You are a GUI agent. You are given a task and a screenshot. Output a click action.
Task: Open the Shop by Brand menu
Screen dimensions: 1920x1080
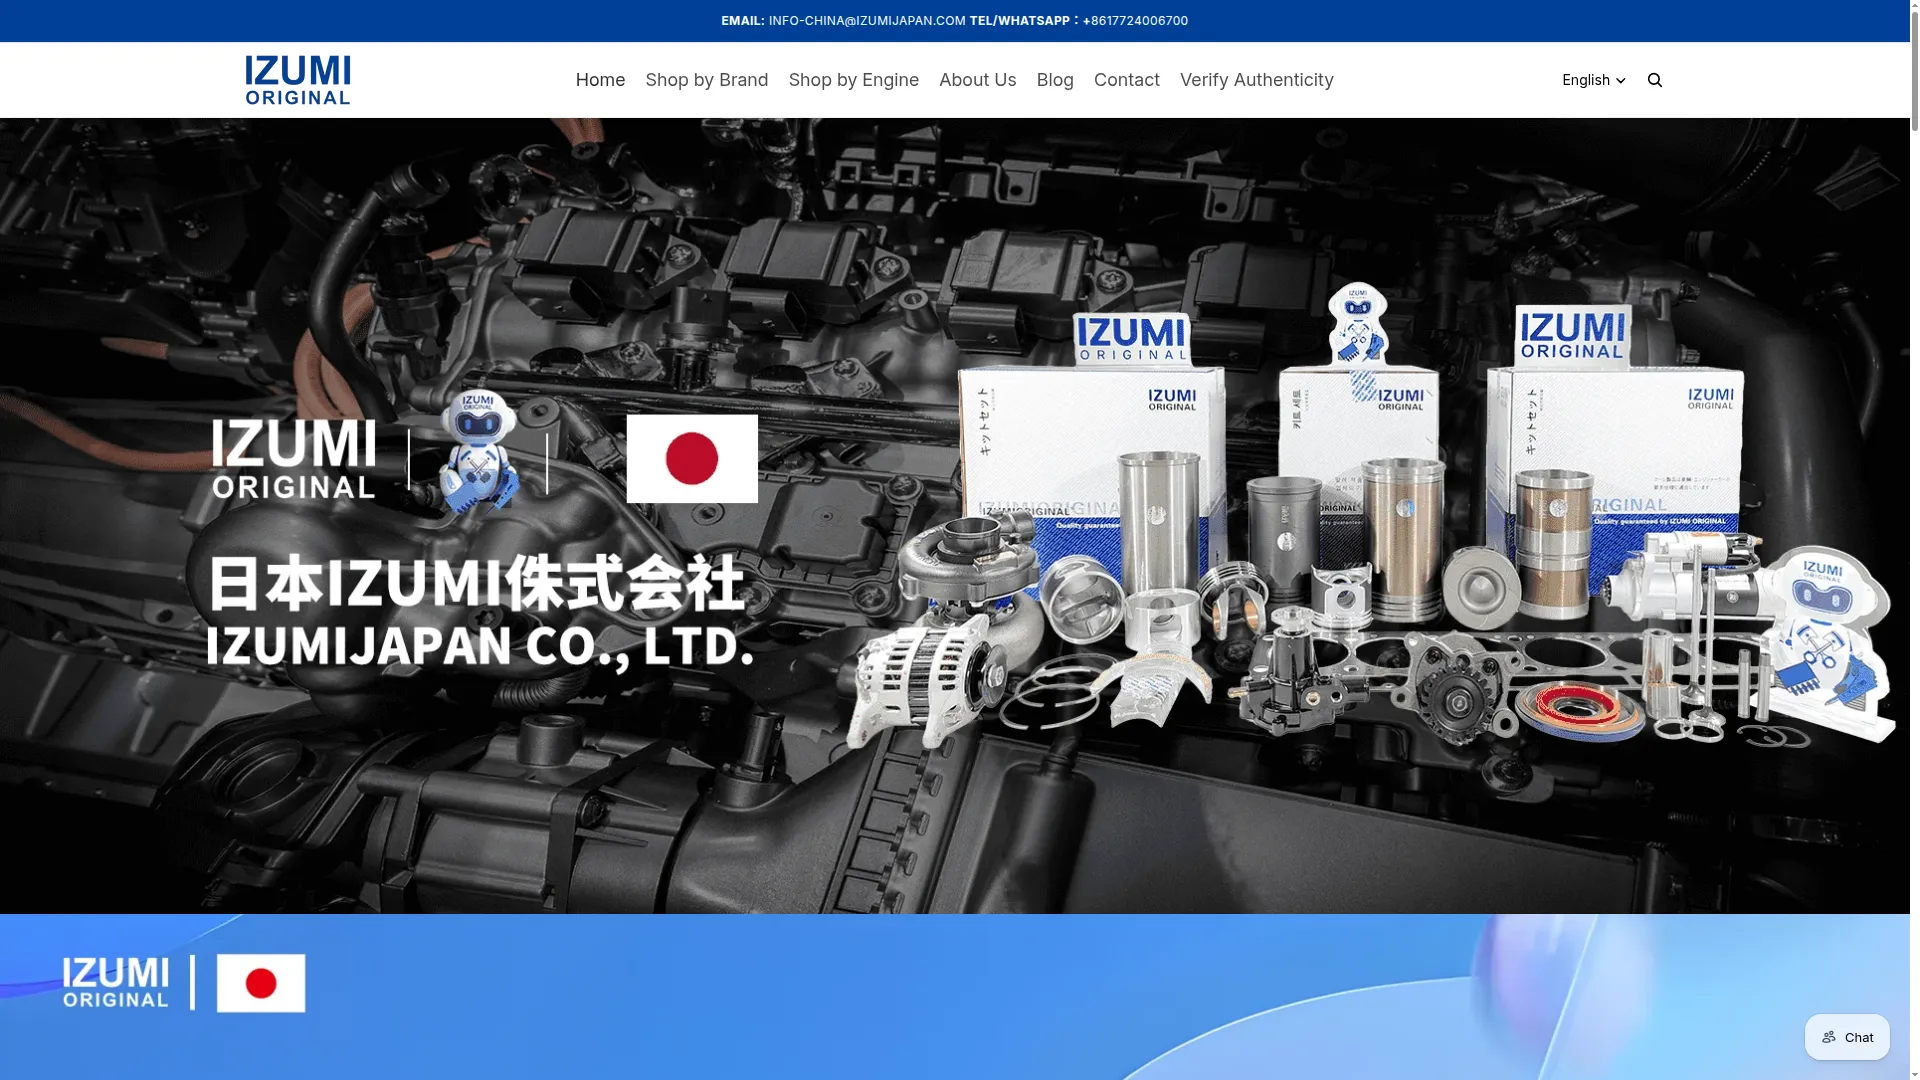[707, 80]
